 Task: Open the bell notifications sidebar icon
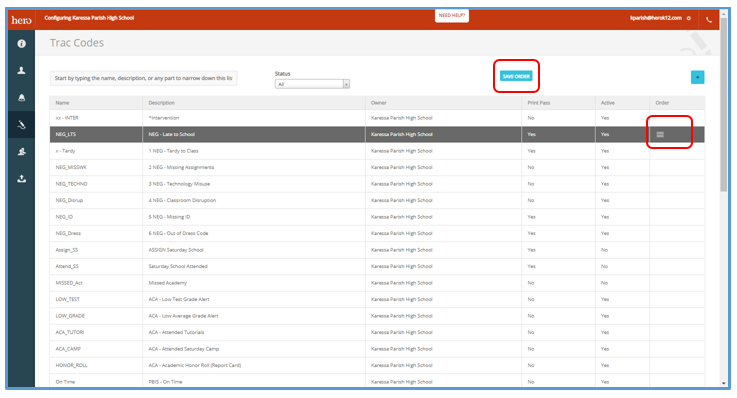22,98
